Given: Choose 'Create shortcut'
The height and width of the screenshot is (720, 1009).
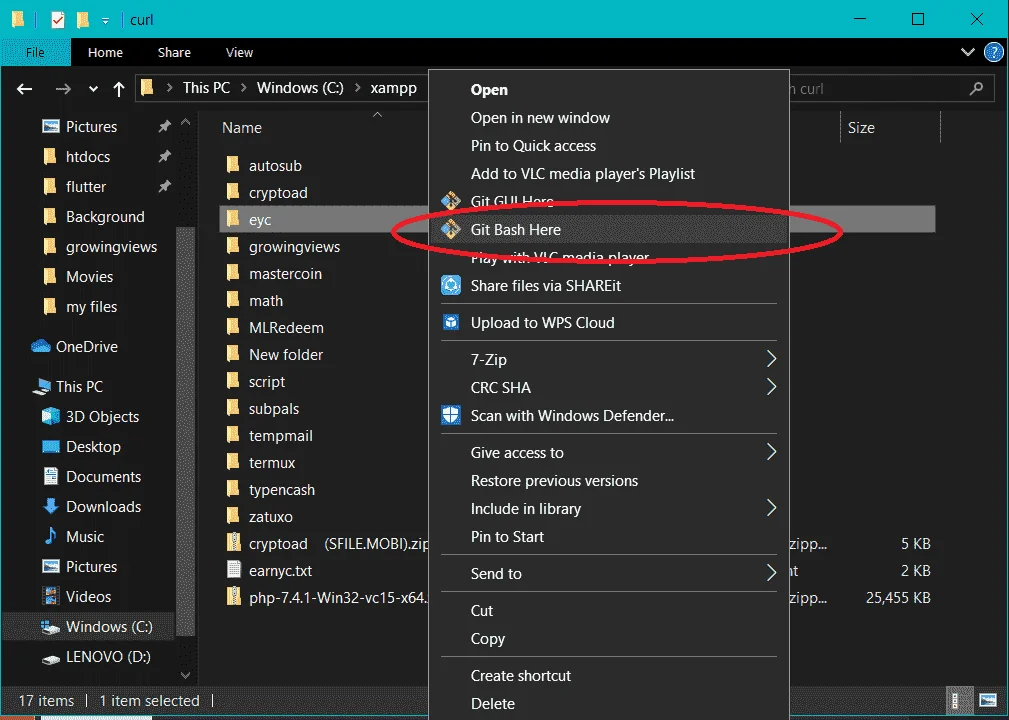Looking at the screenshot, I should click(x=608, y=676).
